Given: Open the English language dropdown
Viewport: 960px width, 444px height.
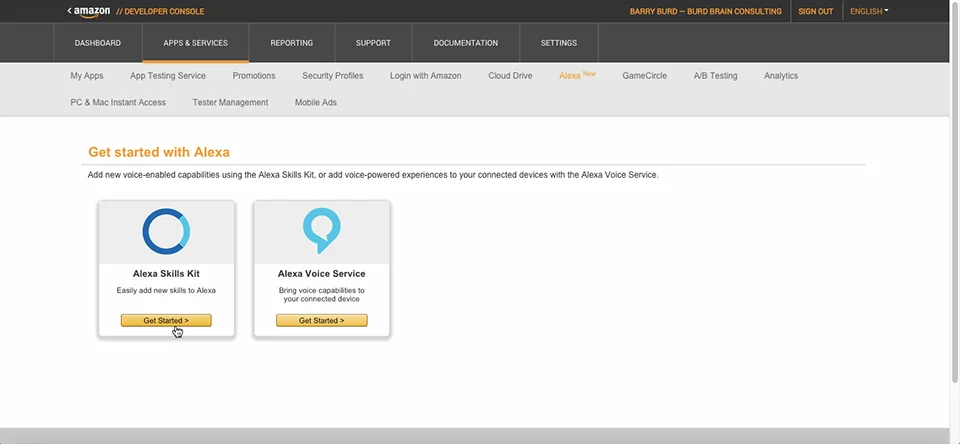Looking at the screenshot, I should coord(869,11).
